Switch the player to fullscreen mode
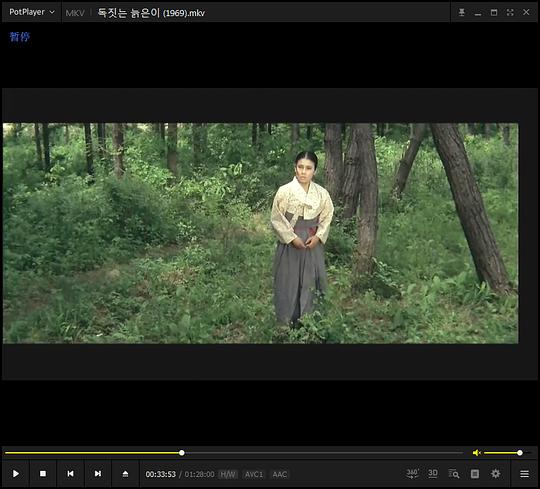540x489 pixels. point(510,12)
